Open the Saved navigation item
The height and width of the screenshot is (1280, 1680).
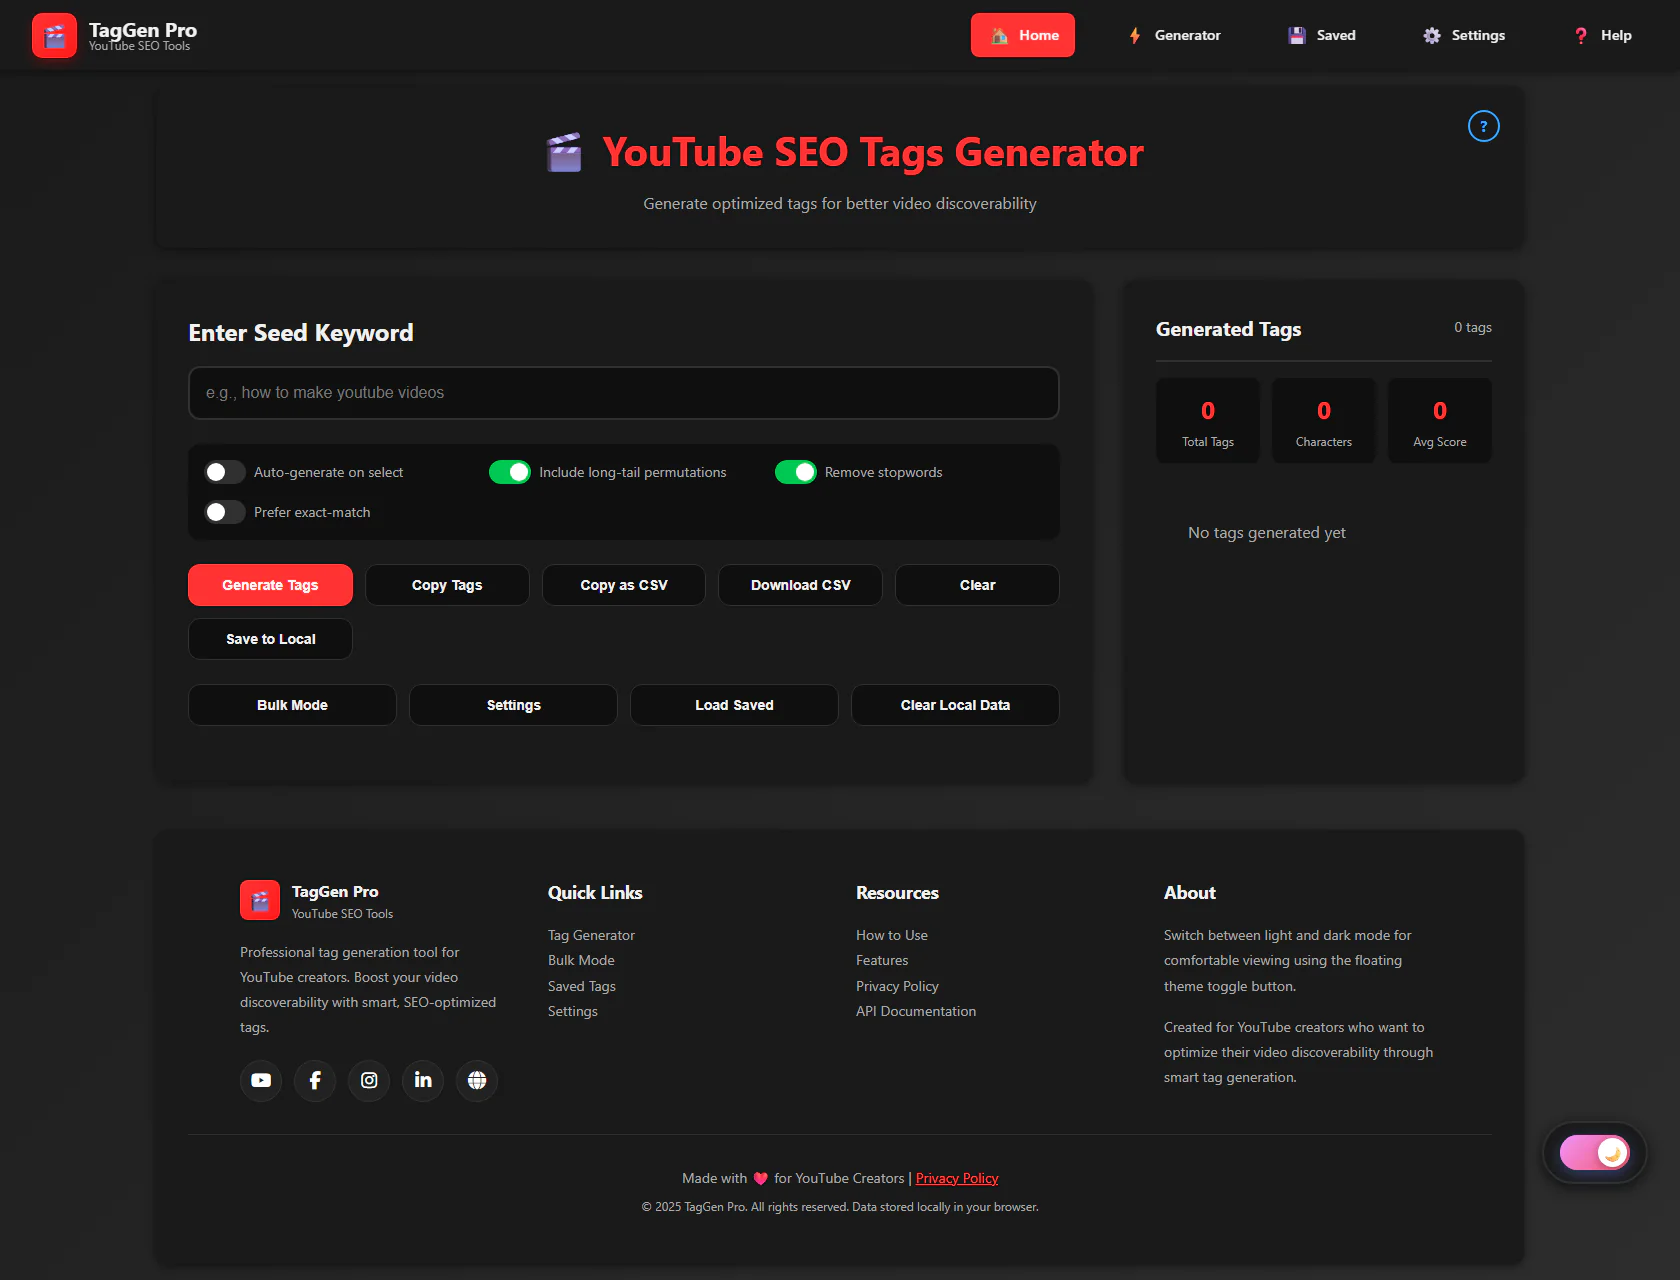pyautogui.click(x=1322, y=35)
